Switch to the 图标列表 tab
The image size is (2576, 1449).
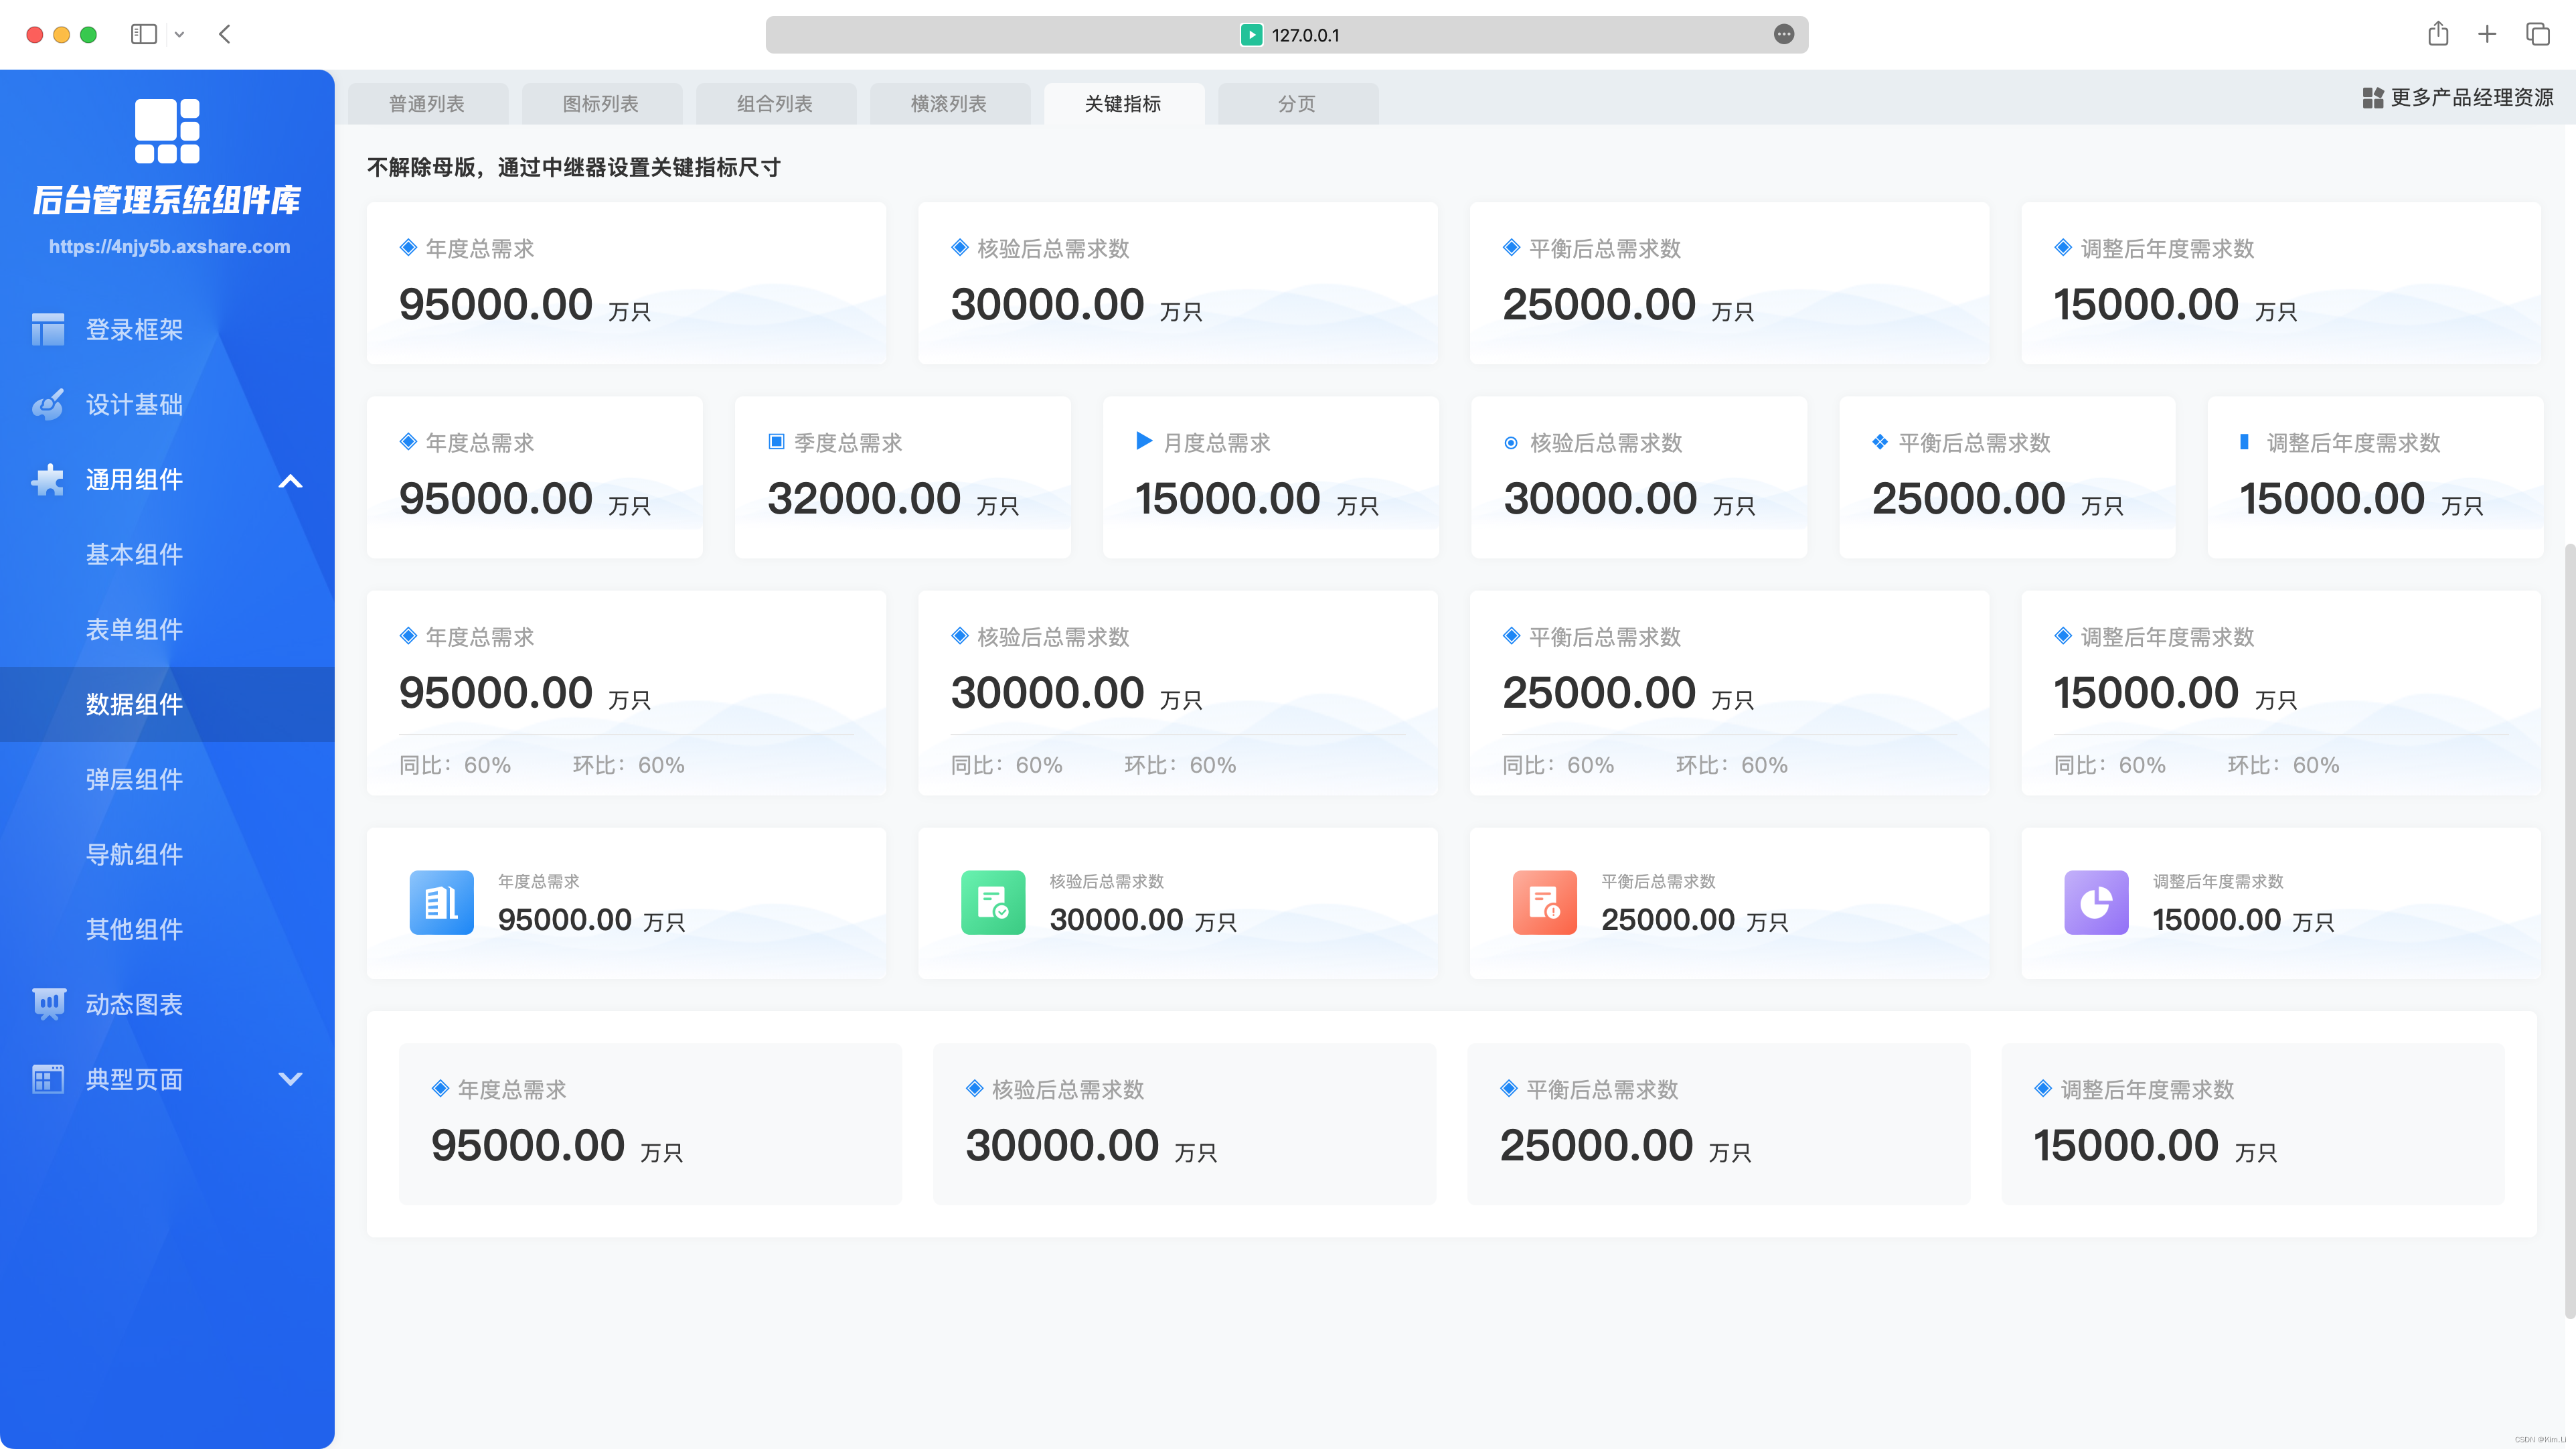[601, 104]
